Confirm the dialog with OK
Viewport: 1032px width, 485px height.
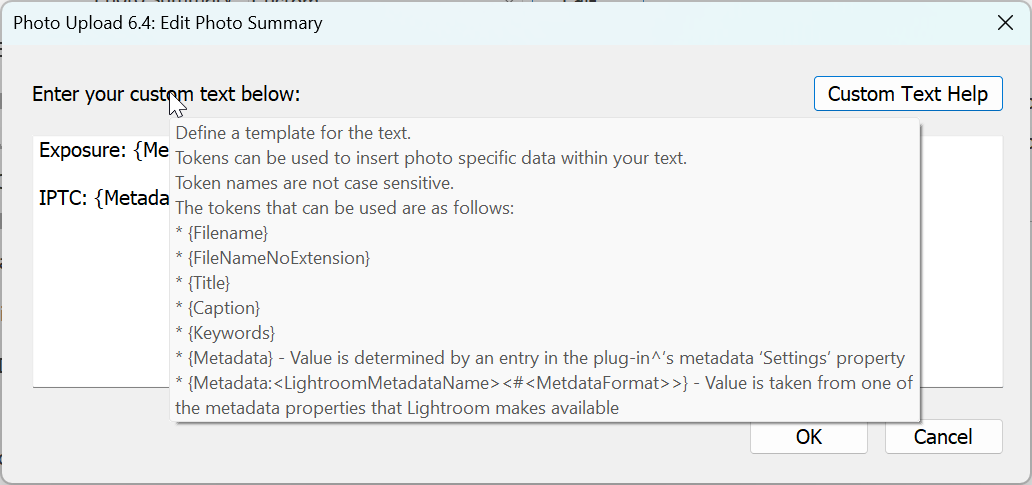pyautogui.click(x=808, y=437)
